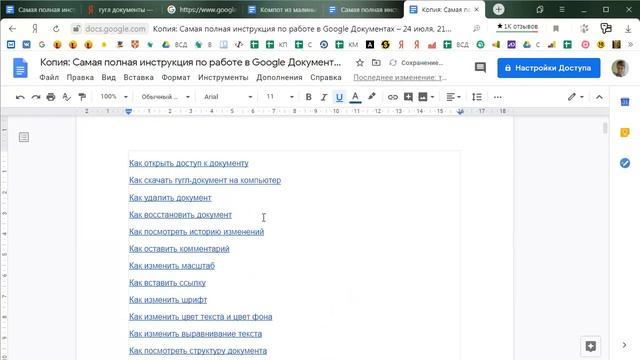Open link Как скачать гугл-документ на компьютер

point(205,180)
